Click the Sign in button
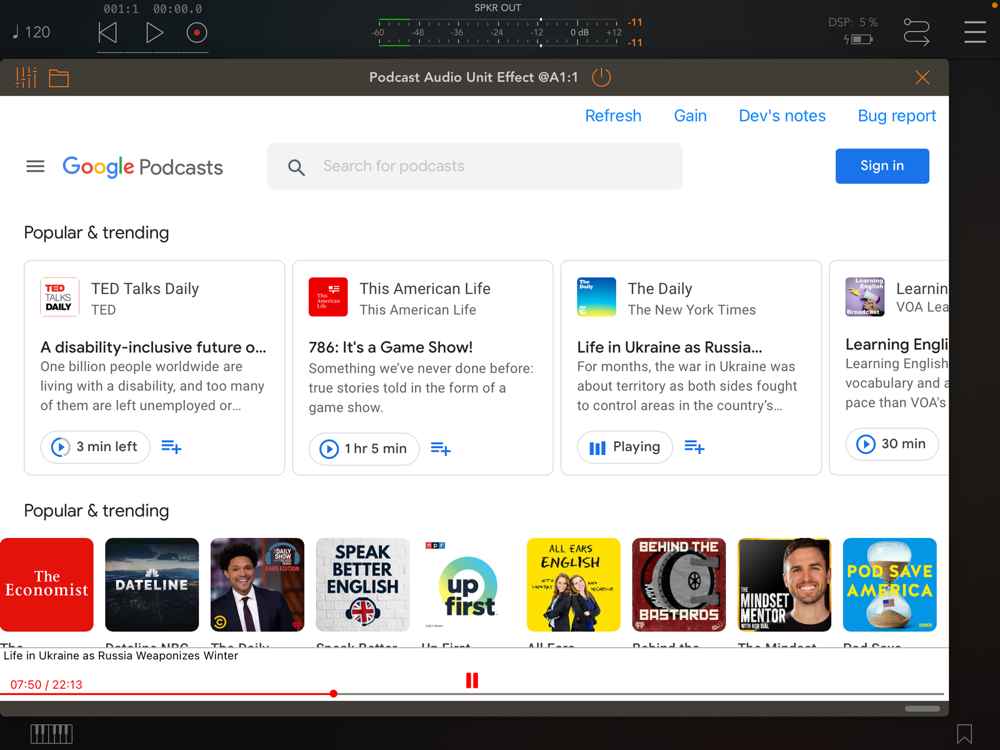This screenshot has height=750, width=1000. tap(882, 166)
